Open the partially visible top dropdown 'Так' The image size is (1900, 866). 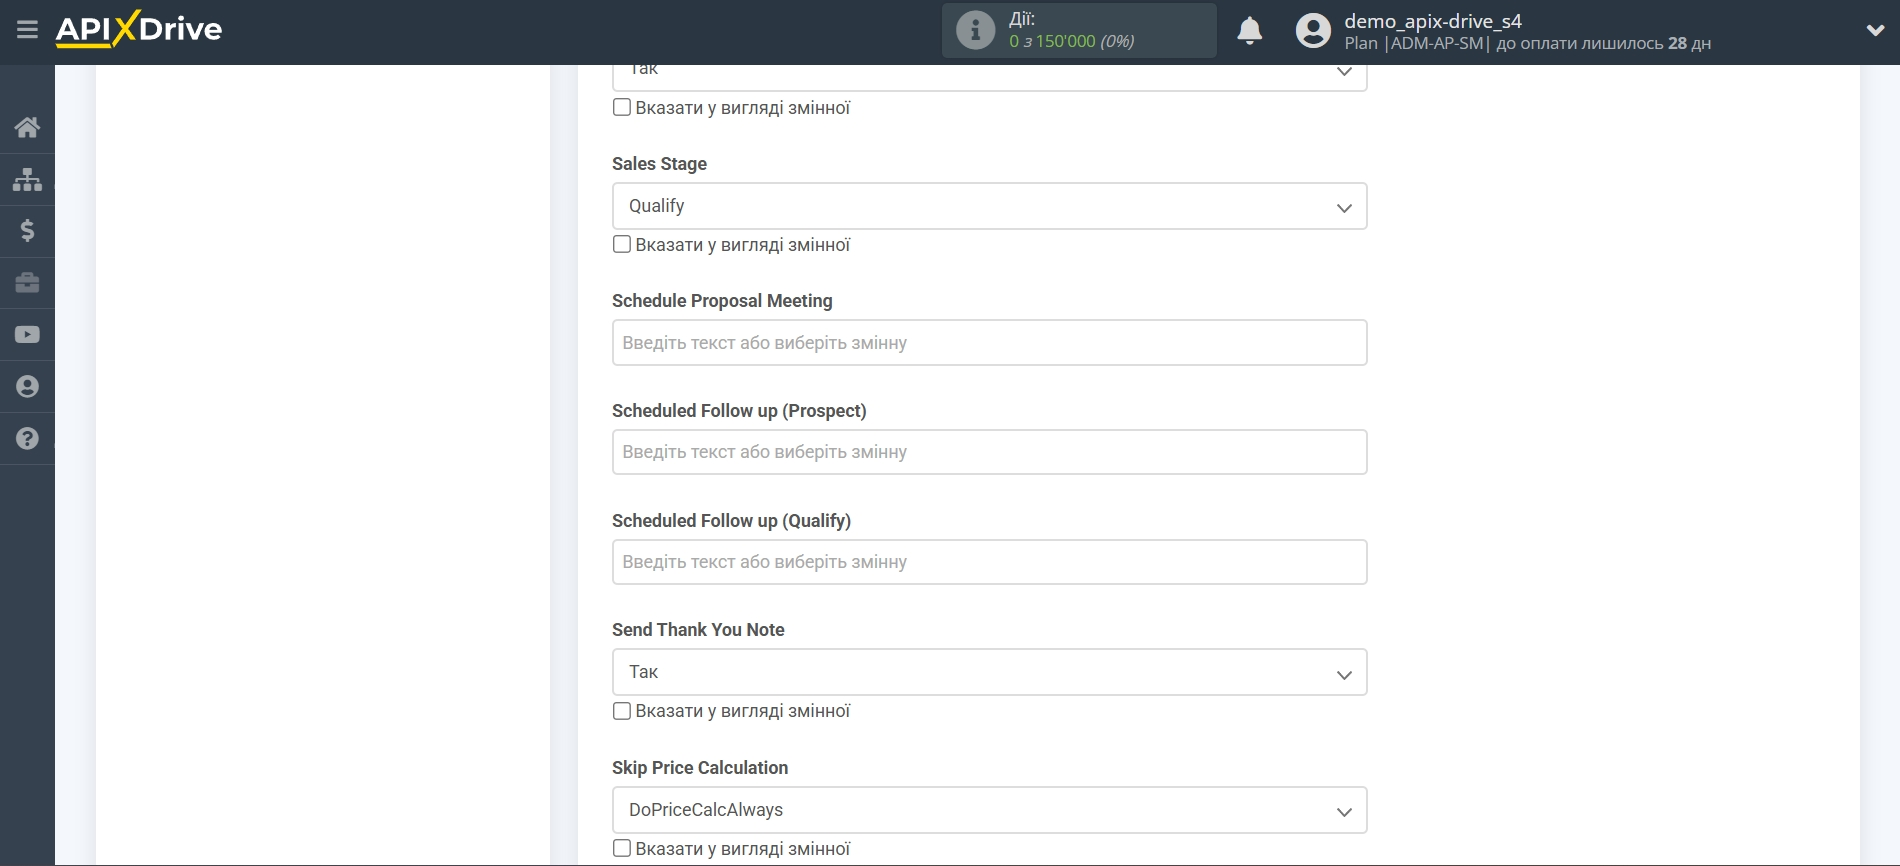(x=989, y=77)
